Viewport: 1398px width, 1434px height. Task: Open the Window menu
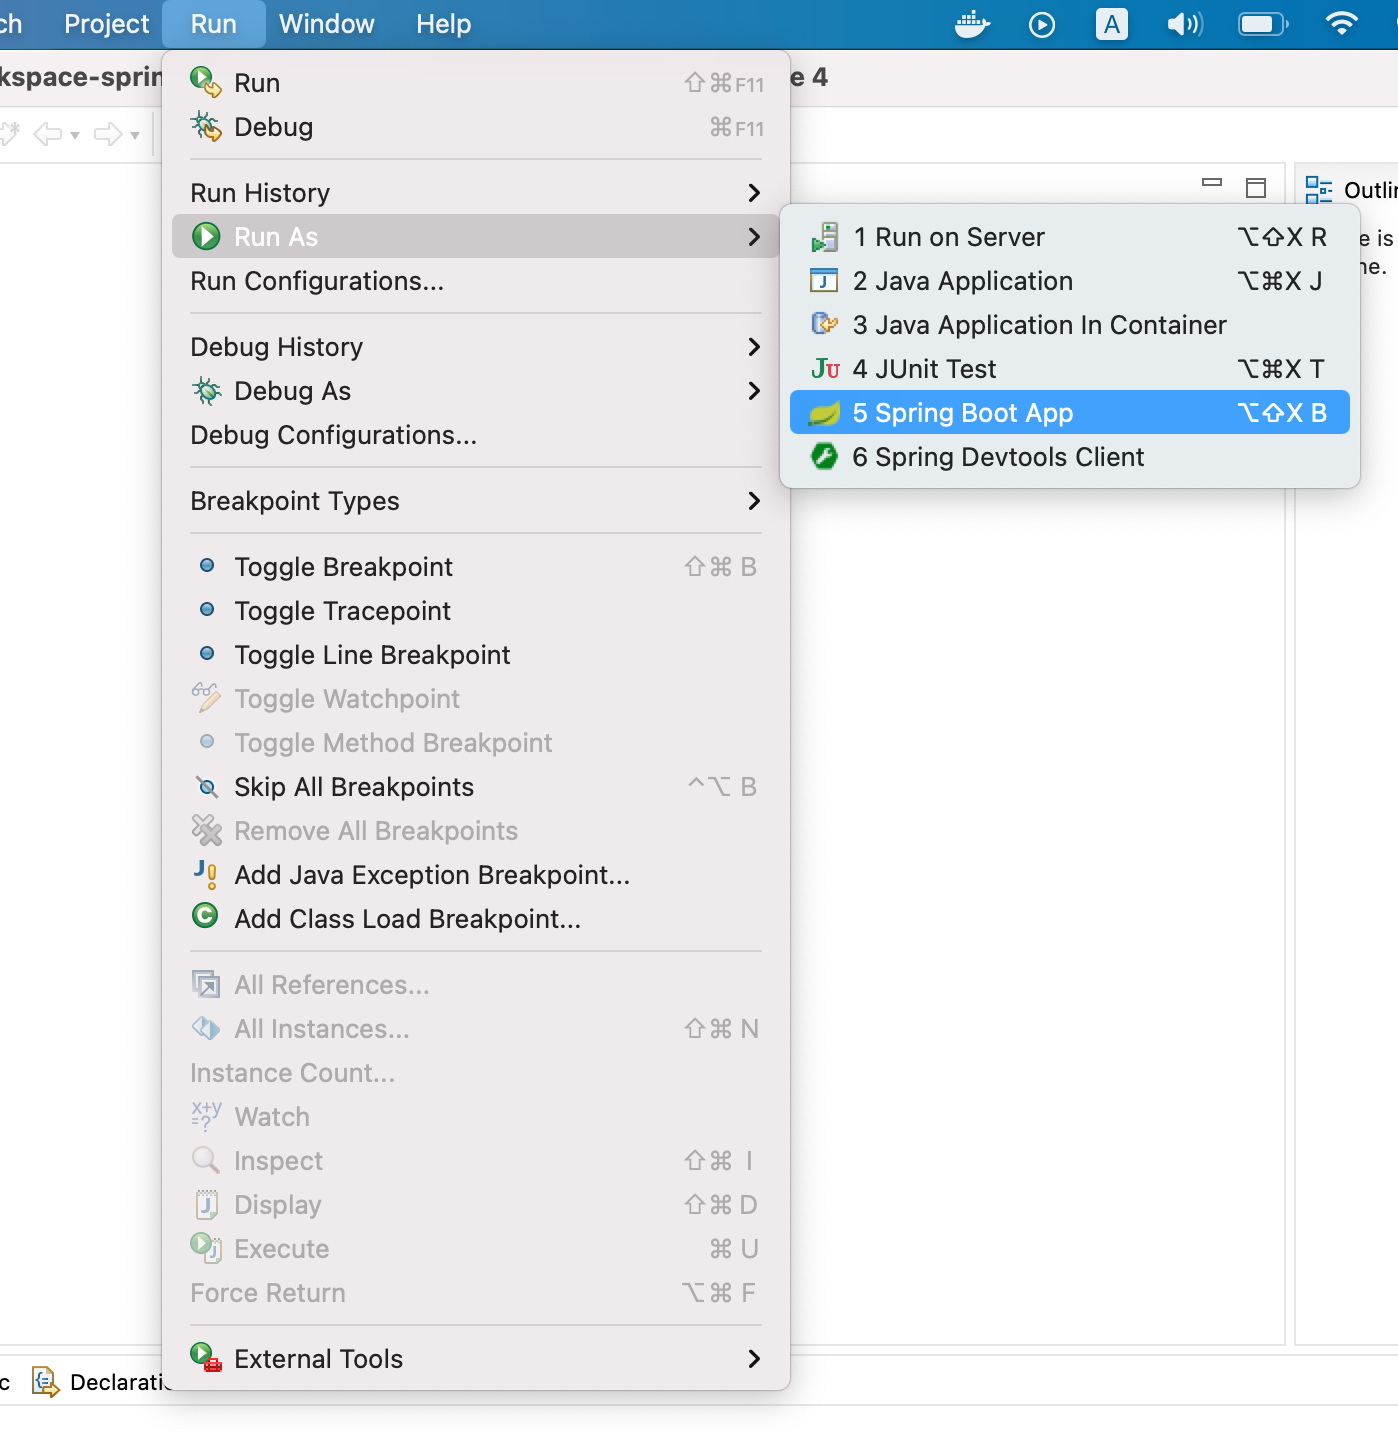click(x=327, y=24)
